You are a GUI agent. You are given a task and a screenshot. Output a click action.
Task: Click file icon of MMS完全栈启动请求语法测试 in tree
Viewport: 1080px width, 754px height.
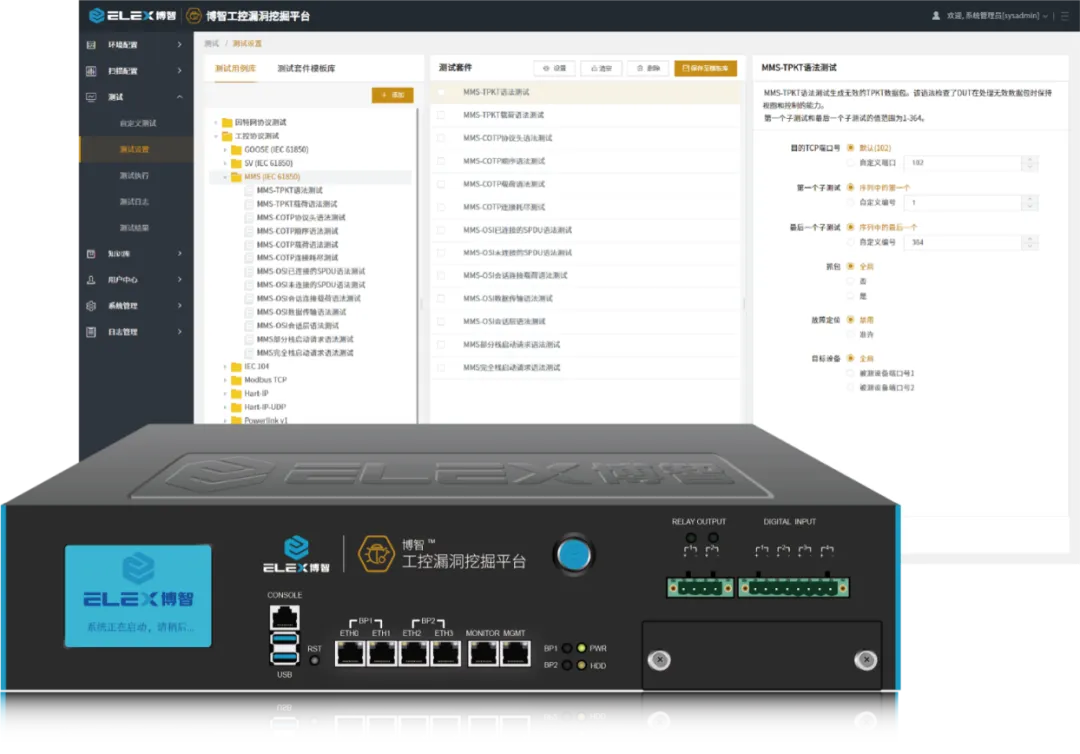click(x=250, y=353)
